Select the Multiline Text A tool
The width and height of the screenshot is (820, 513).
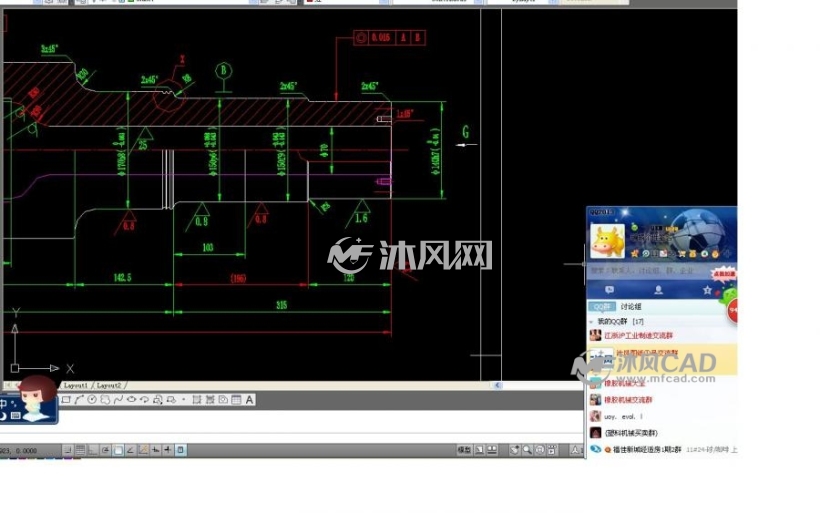(x=249, y=400)
